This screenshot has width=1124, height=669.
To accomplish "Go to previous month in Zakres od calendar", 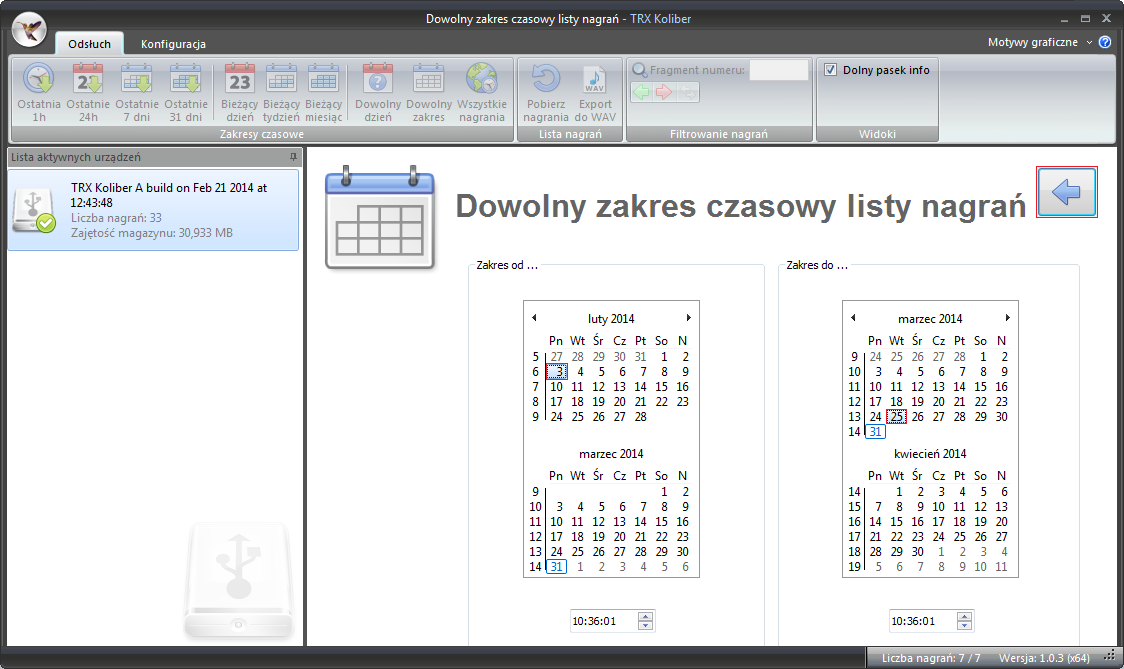I will [x=534, y=318].
